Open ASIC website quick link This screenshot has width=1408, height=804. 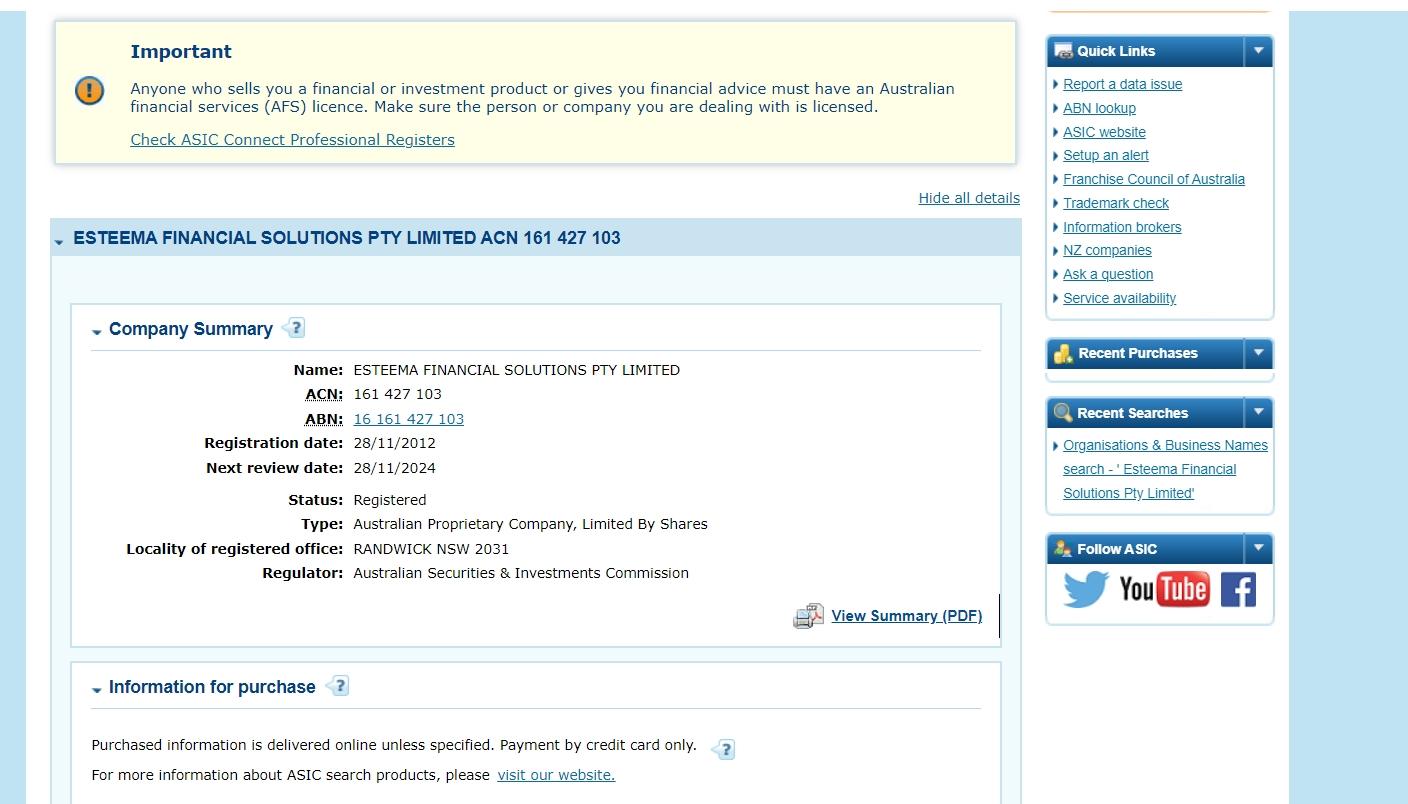tap(1104, 132)
